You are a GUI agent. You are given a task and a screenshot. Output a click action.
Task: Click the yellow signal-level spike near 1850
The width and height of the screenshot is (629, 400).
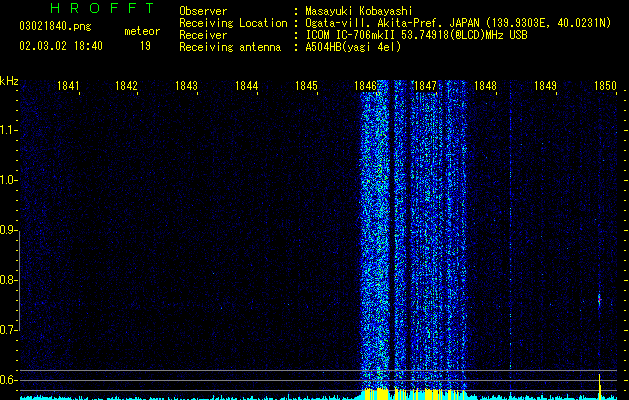click(x=600, y=386)
